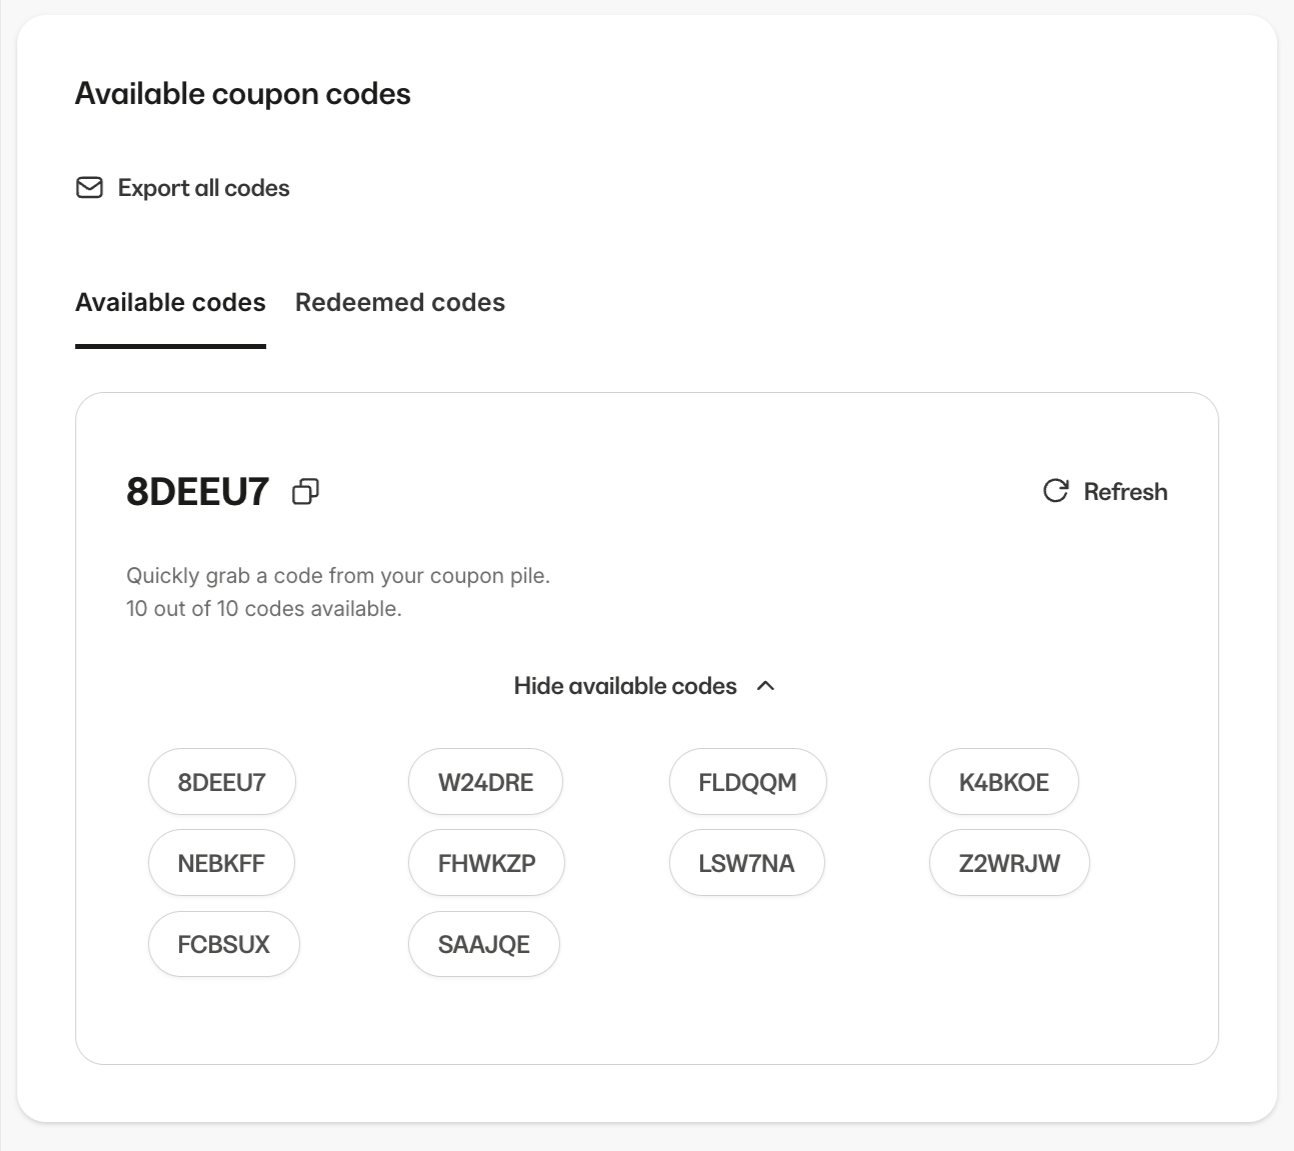Open Export all codes
Screen dimensions: 1294x1151
click(202, 187)
